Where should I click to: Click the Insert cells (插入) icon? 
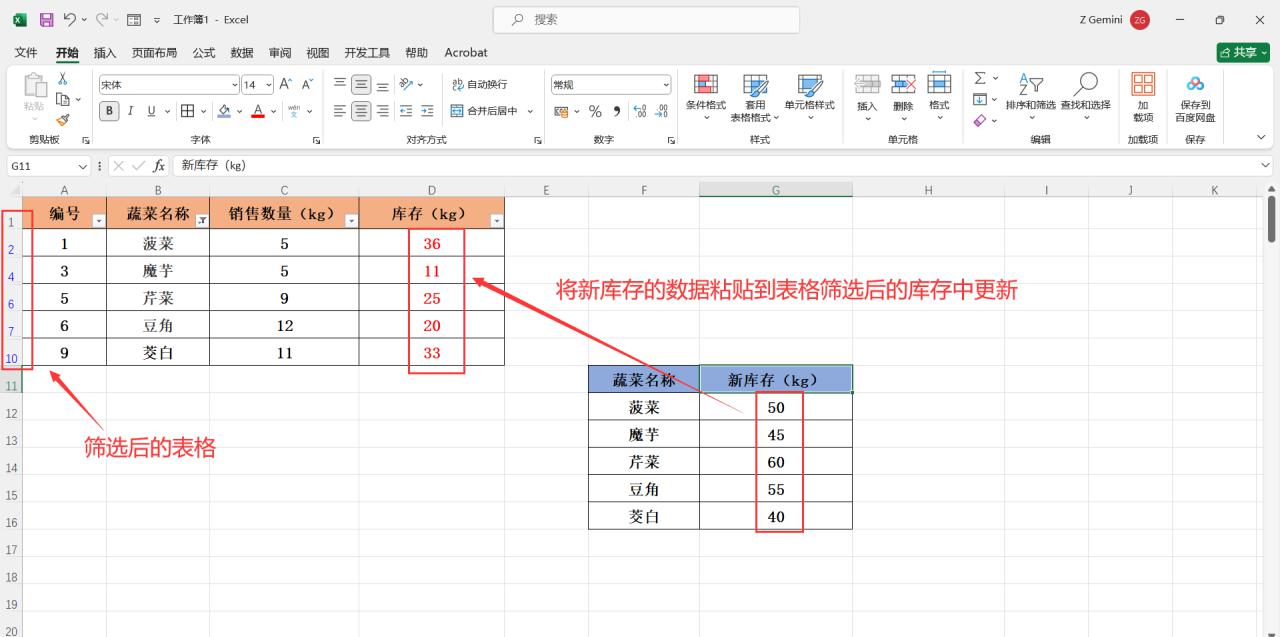(x=867, y=97)
